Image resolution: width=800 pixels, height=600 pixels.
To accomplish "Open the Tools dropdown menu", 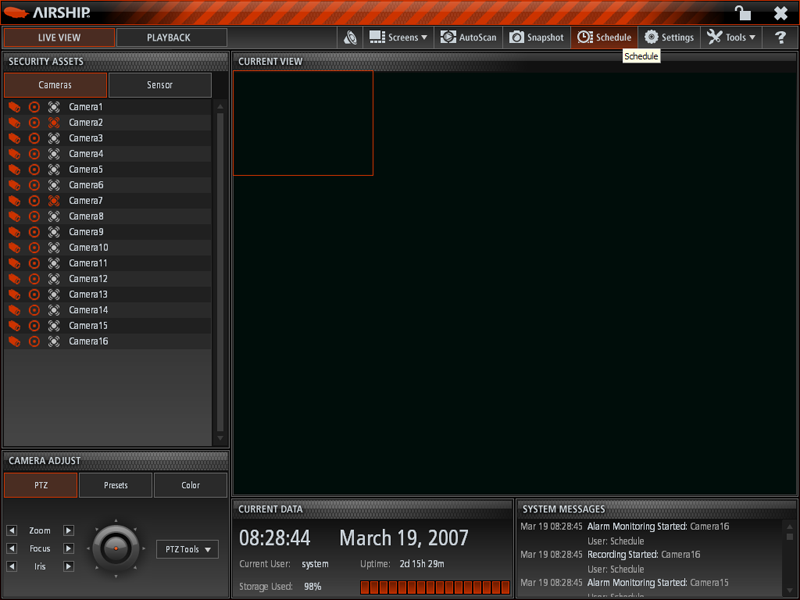I will click(x=731, y=38).
